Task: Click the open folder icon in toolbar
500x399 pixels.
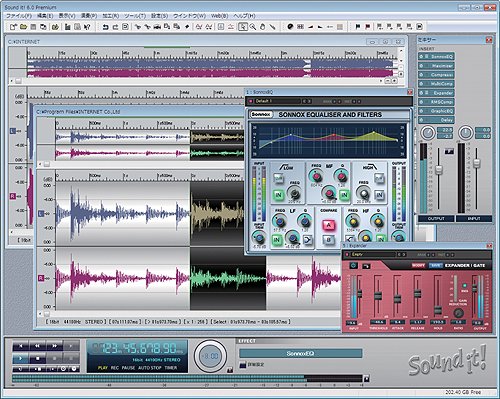Action: click(23, 27)
